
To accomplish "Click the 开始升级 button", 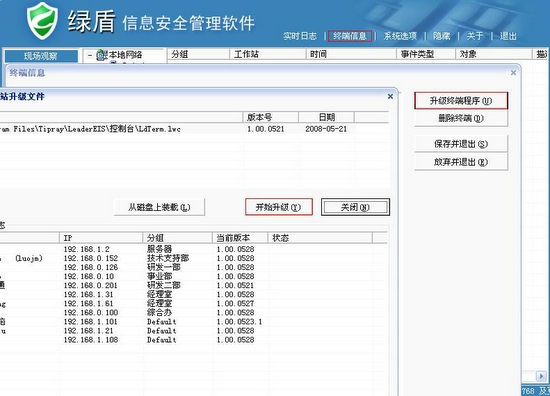I will pyautogui.click(x=279, y=207).
